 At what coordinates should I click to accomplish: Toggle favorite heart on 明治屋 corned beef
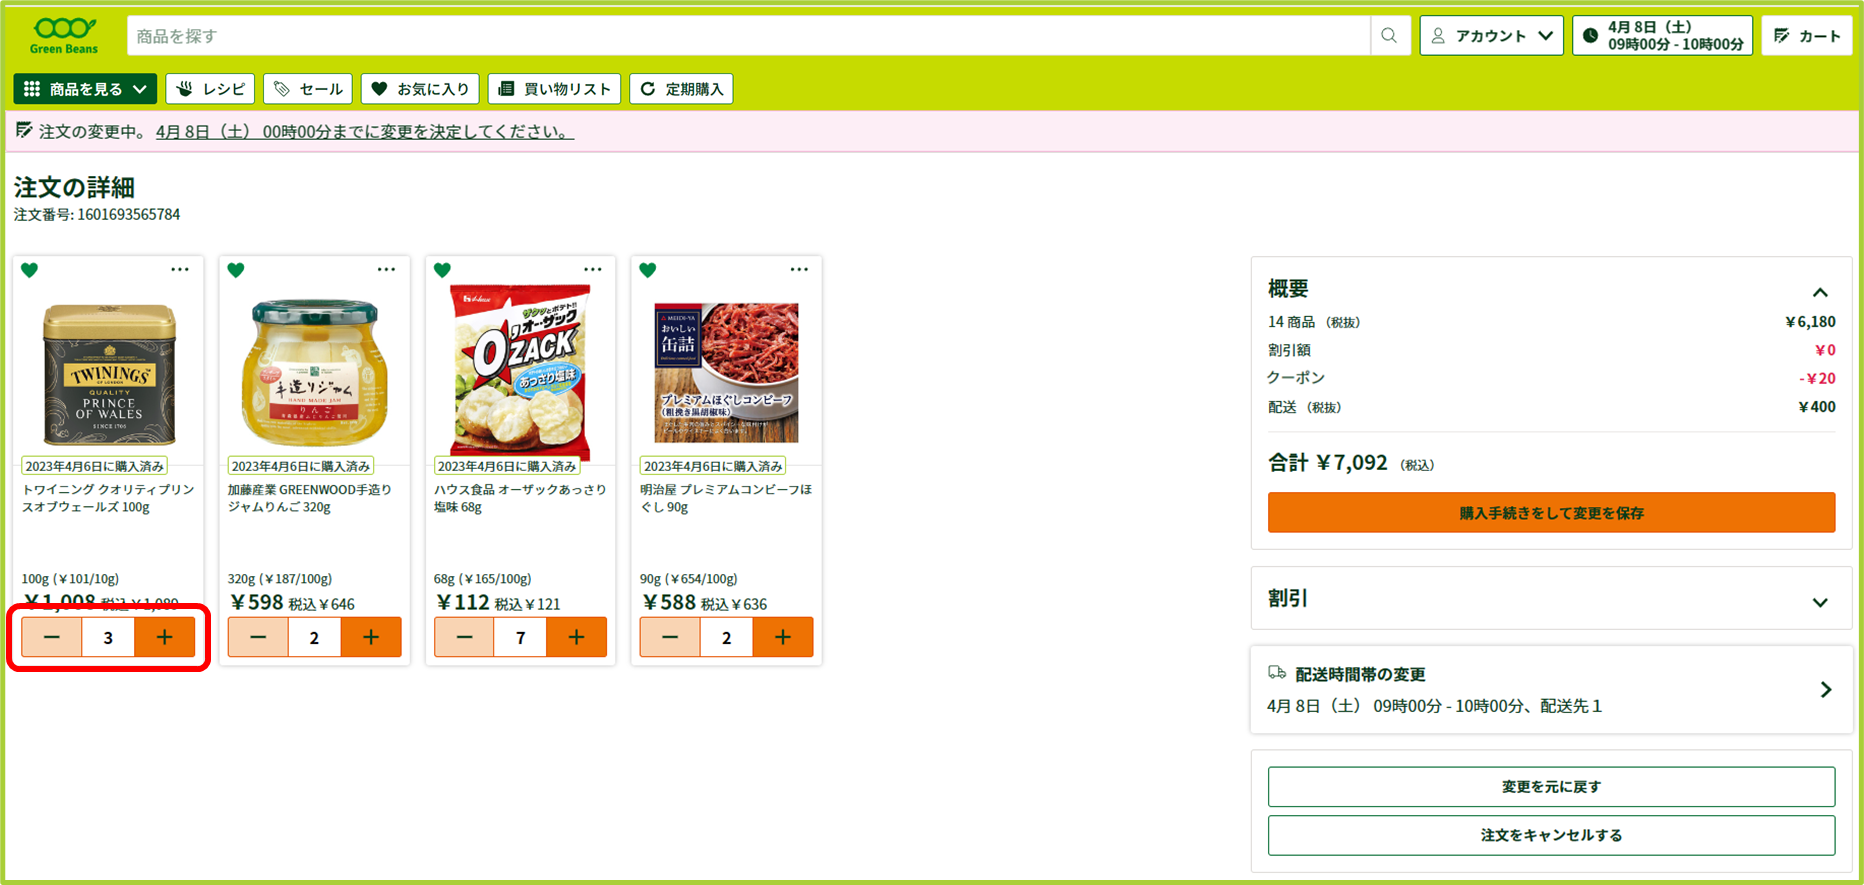click(648, 270)
